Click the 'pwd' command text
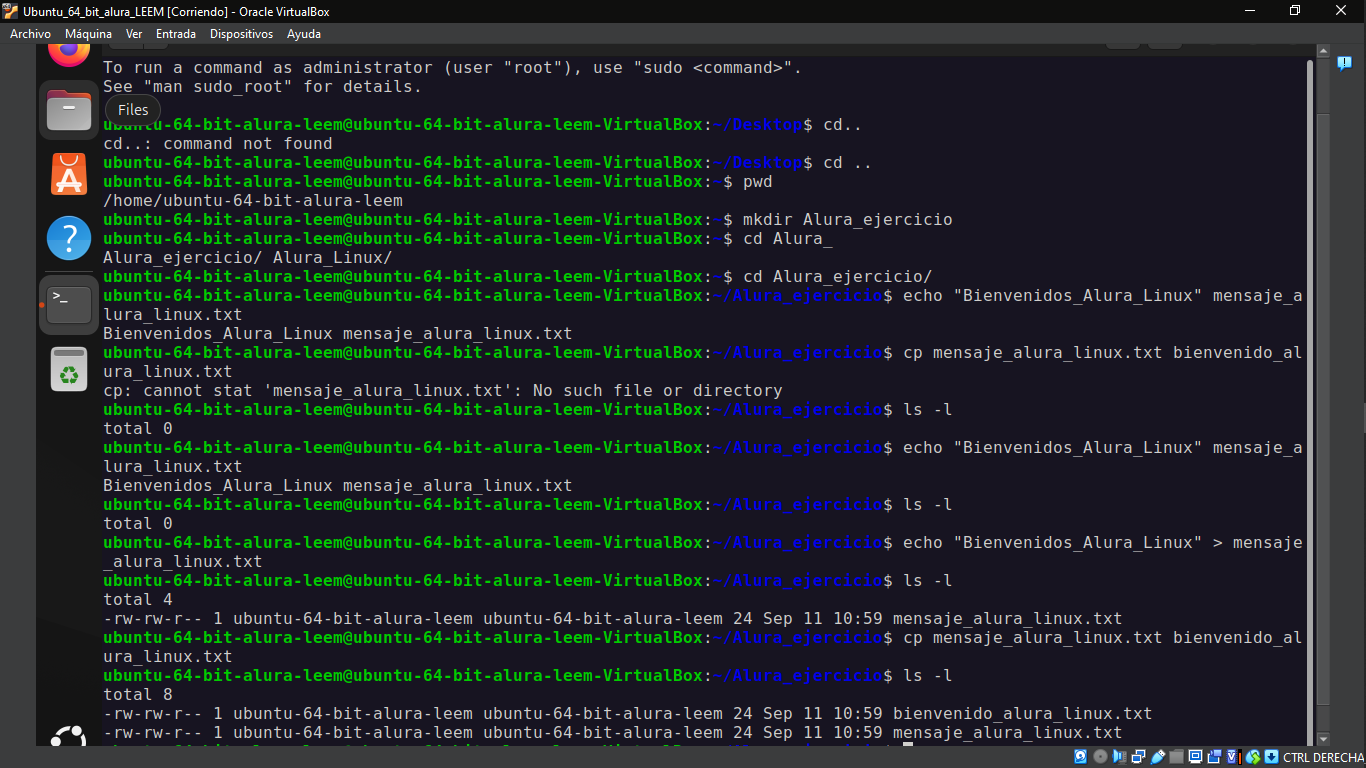 click(758, 181)
